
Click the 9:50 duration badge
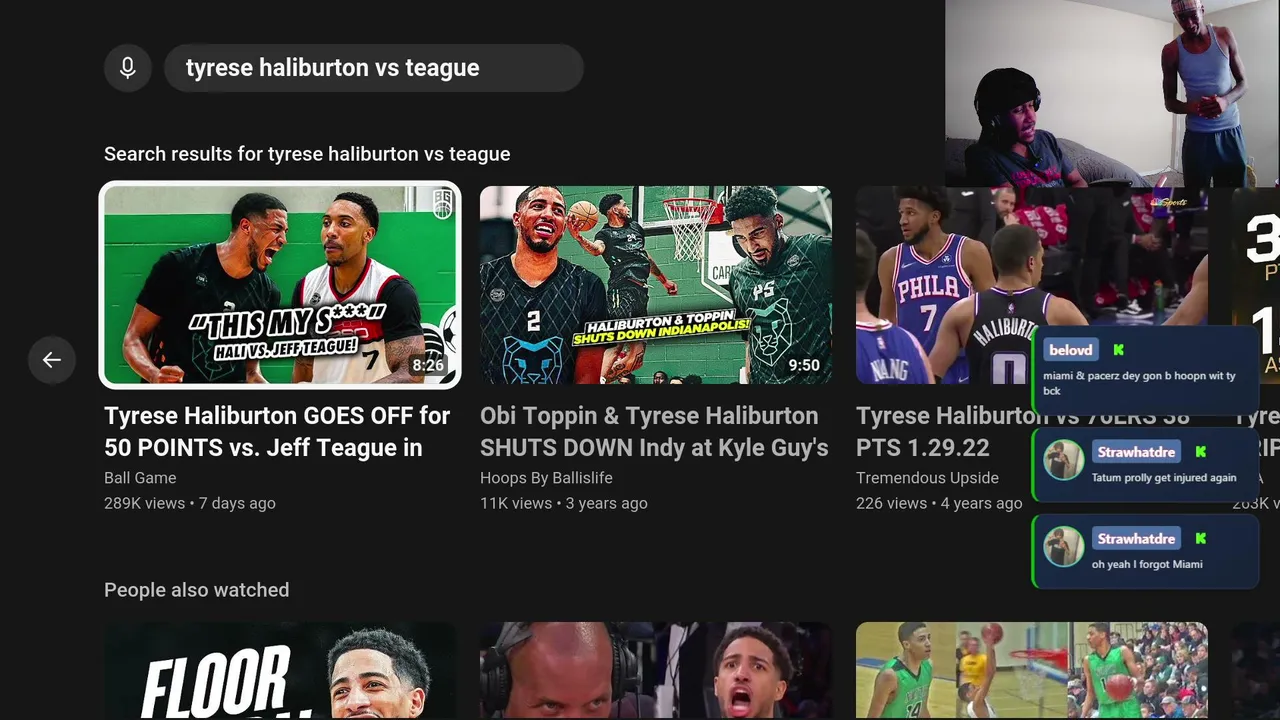tap(804, 366)
